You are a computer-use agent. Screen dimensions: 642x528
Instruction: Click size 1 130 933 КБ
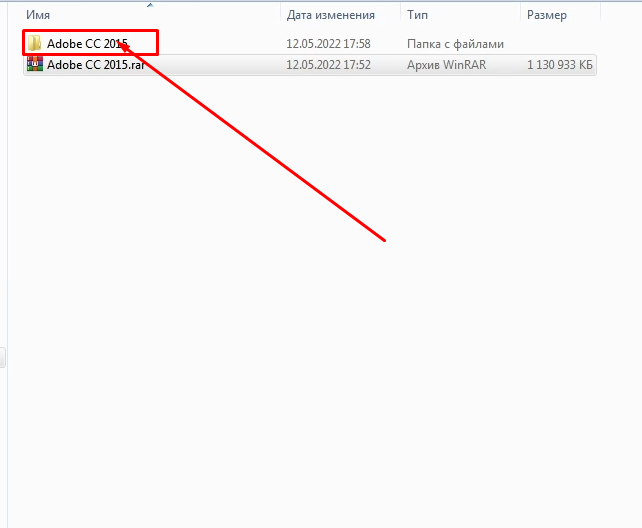pyautogui.click(x=559, y=65)
